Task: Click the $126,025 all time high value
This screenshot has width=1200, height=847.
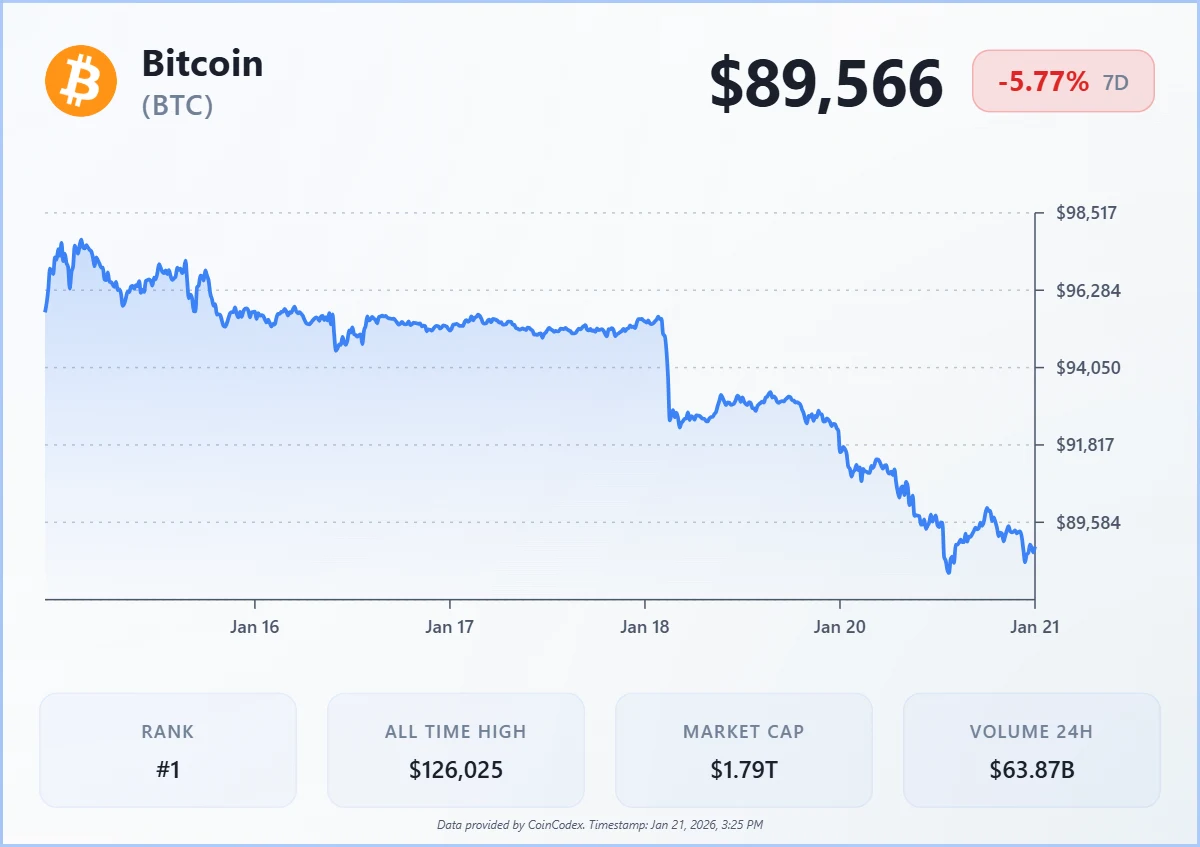Action: (456, 770)
